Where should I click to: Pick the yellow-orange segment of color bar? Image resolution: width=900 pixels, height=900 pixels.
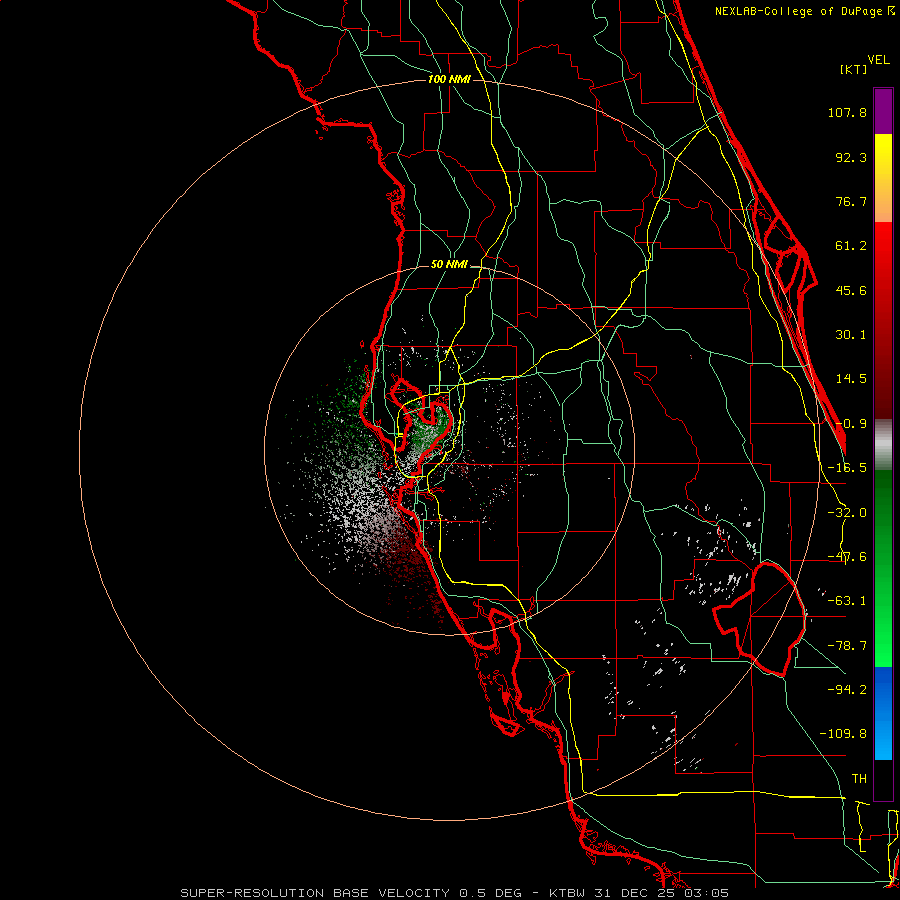tap(883, 179)
